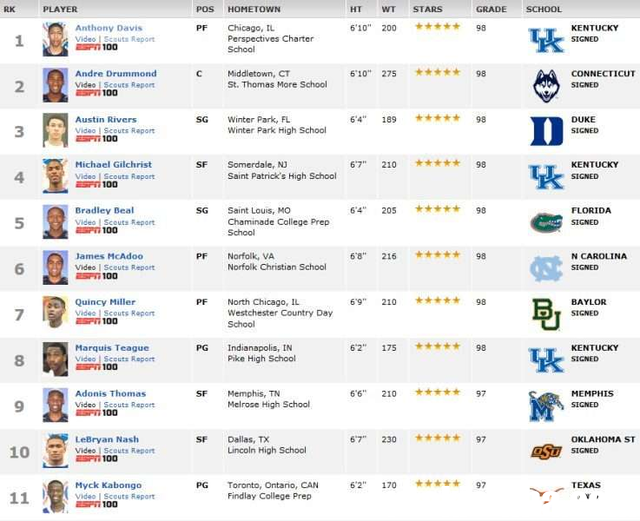Click the Baylor BU logo
Viewport: 640px width, 521px height.
pos(547,314)
